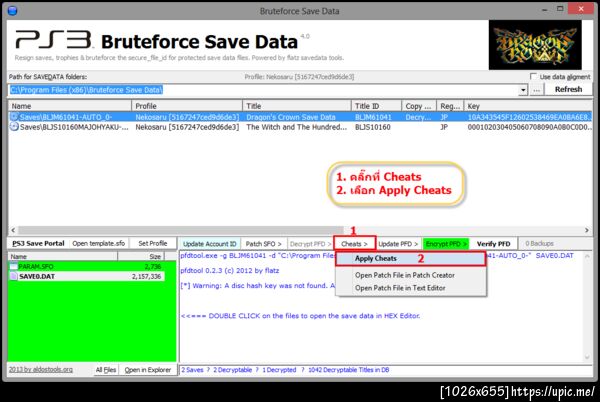
Task: Click the Verify PFD button
Action: pyautogui.click(x=493, y=244)
